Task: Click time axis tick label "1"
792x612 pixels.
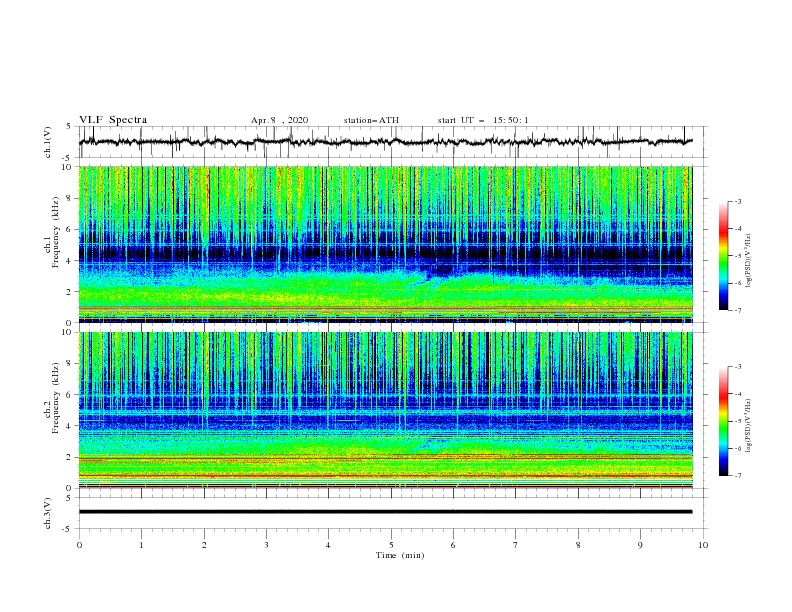Action: tap(141, 545)
